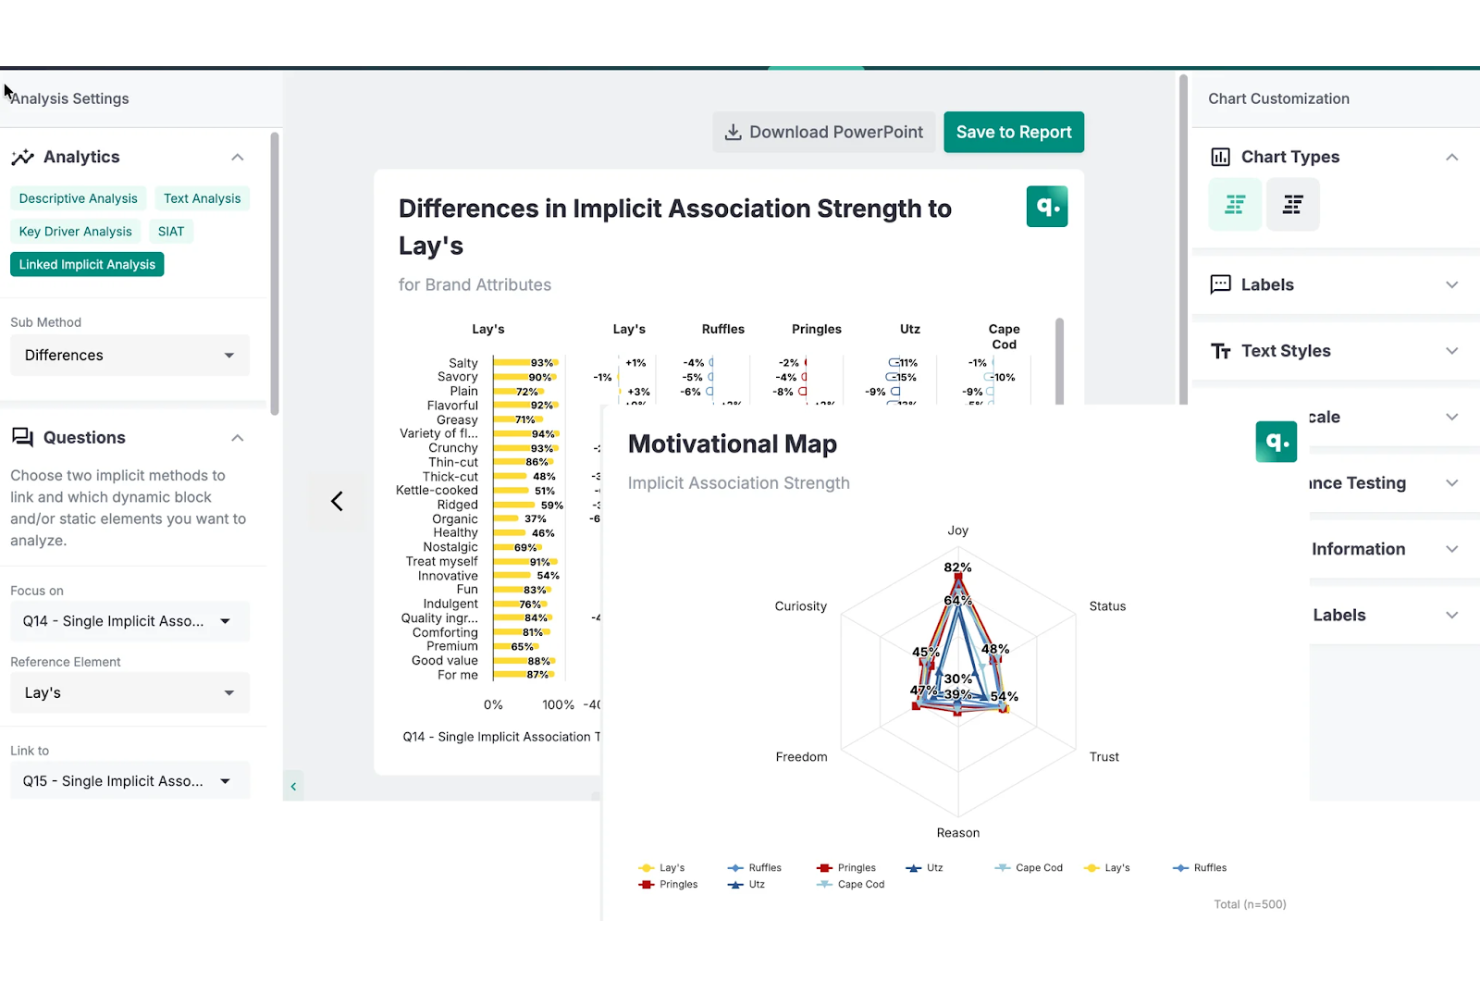The image size is (1480, 987).
Task: Switch to Key Driver Analysis
Action: click(x=75, y=231)
